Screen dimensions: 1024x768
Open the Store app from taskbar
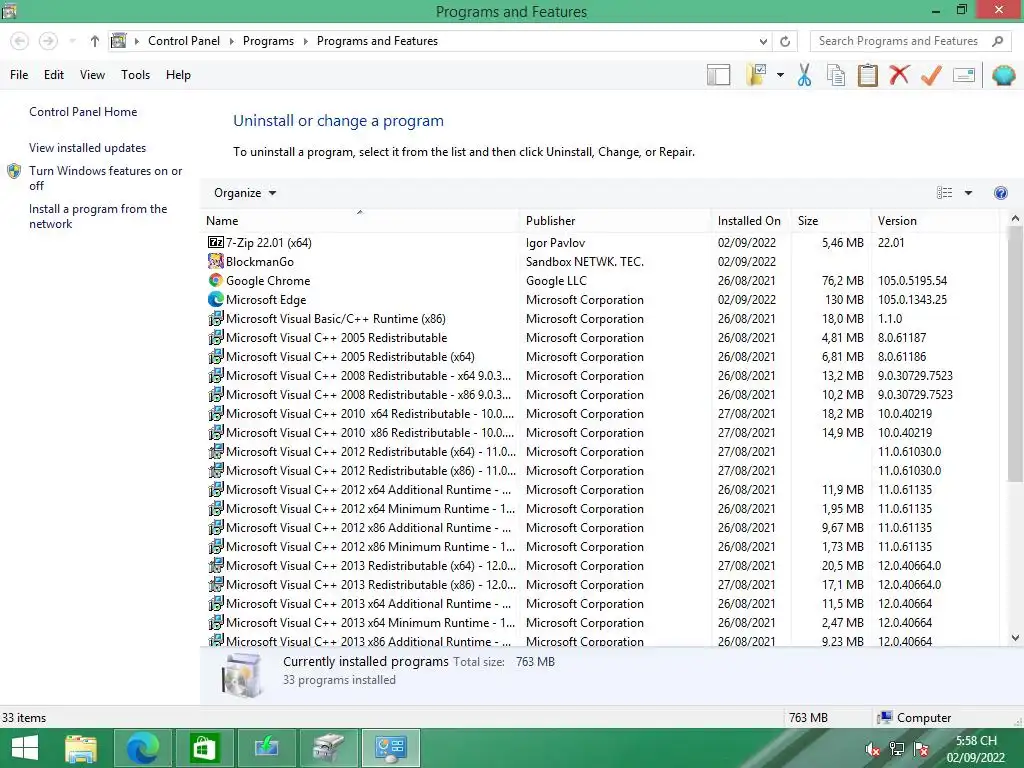(204, 748)
